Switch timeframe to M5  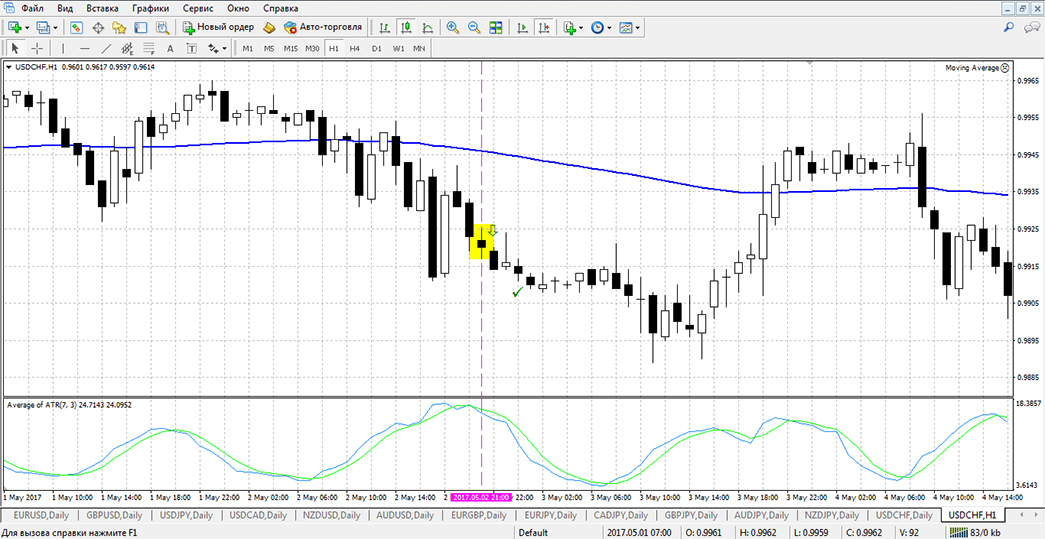tap(269, 49)
